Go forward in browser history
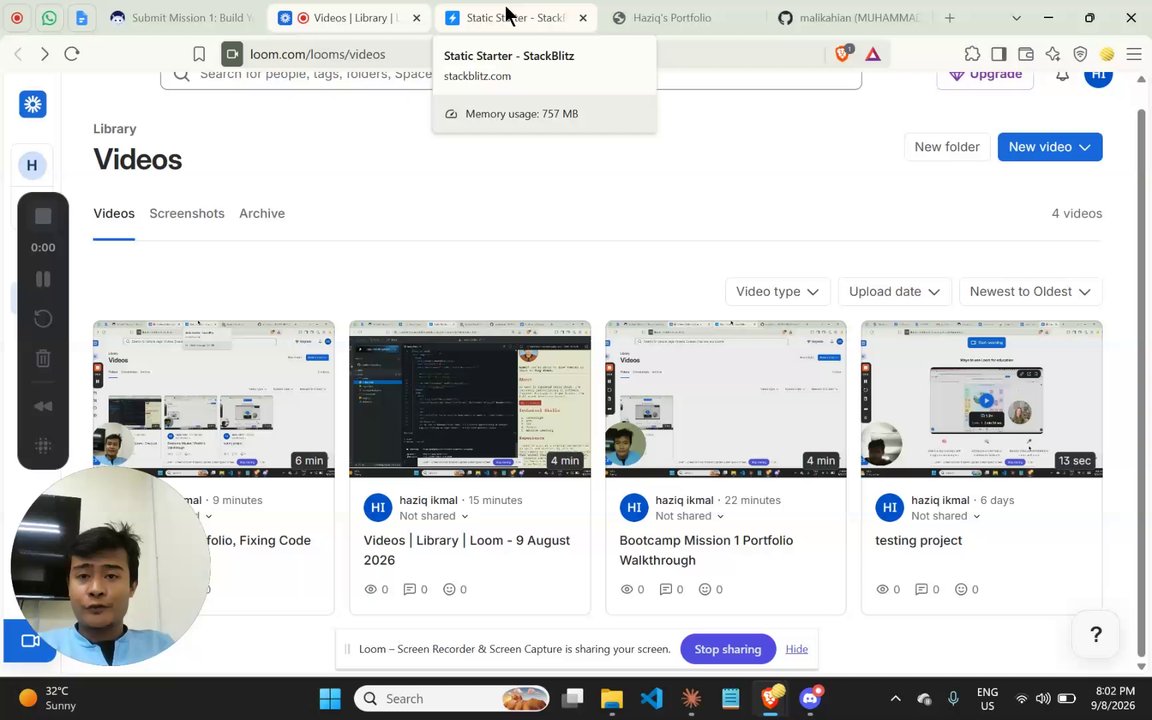Screen dimensions: 1152x720 click(x=45, y=54)
